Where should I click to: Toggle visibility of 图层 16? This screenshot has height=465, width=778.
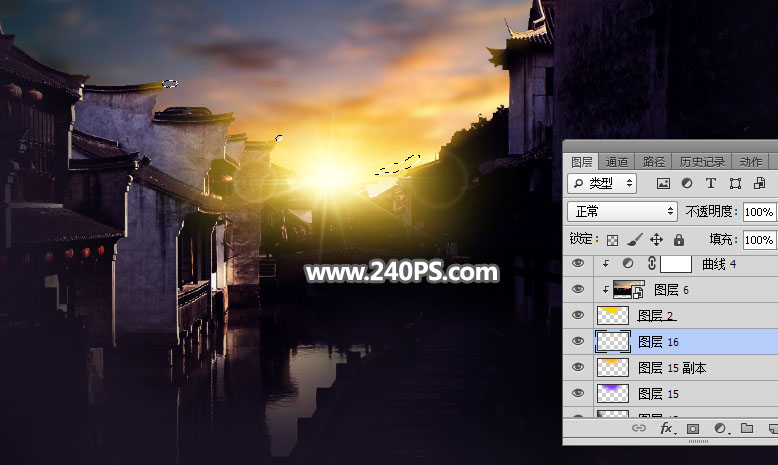coord(578,341)
